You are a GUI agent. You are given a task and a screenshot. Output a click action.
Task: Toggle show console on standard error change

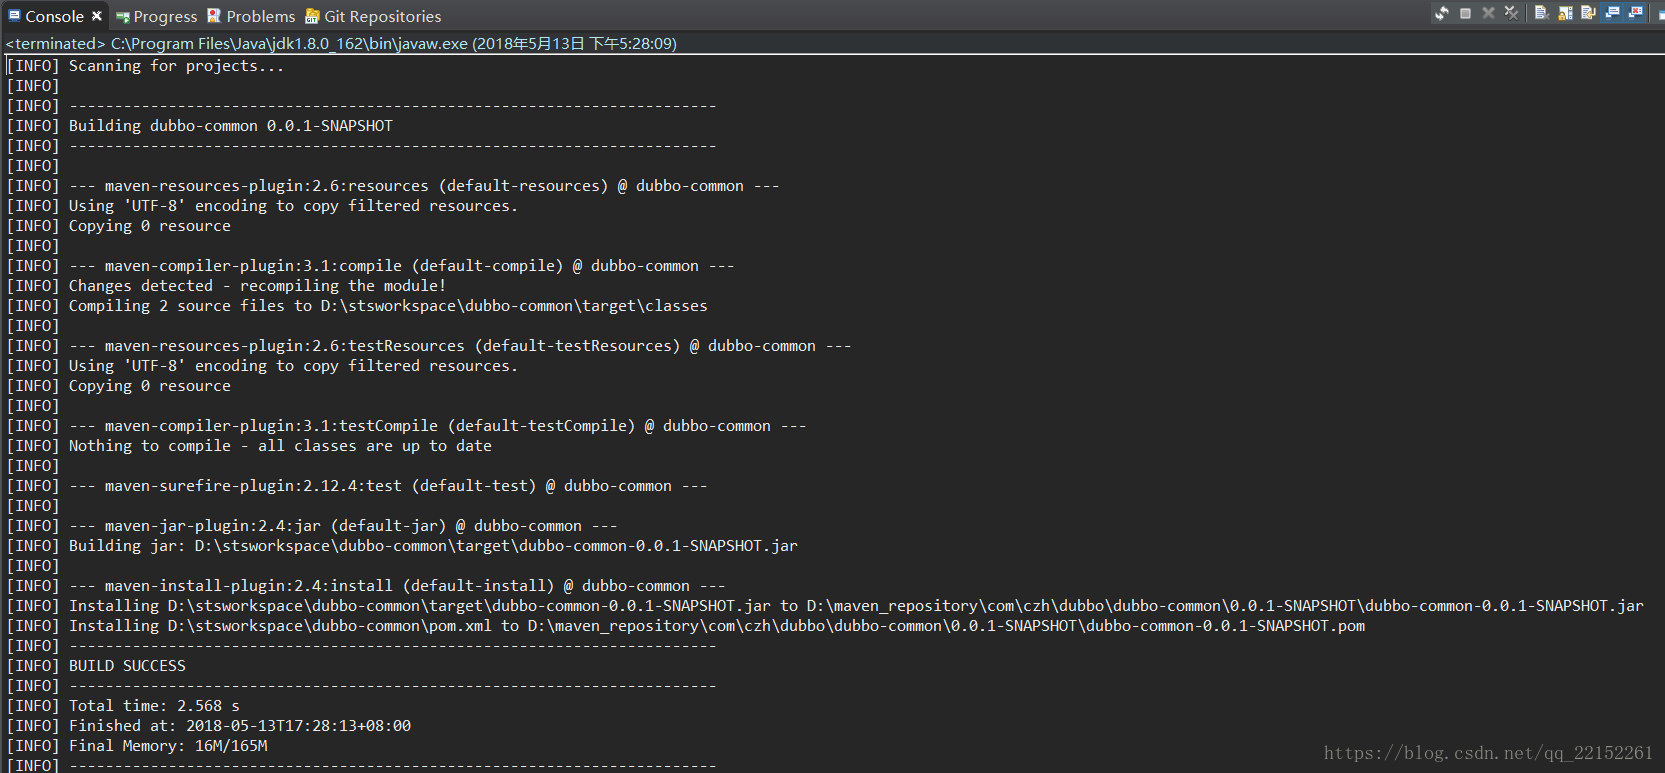click(x=1635, y=13)
